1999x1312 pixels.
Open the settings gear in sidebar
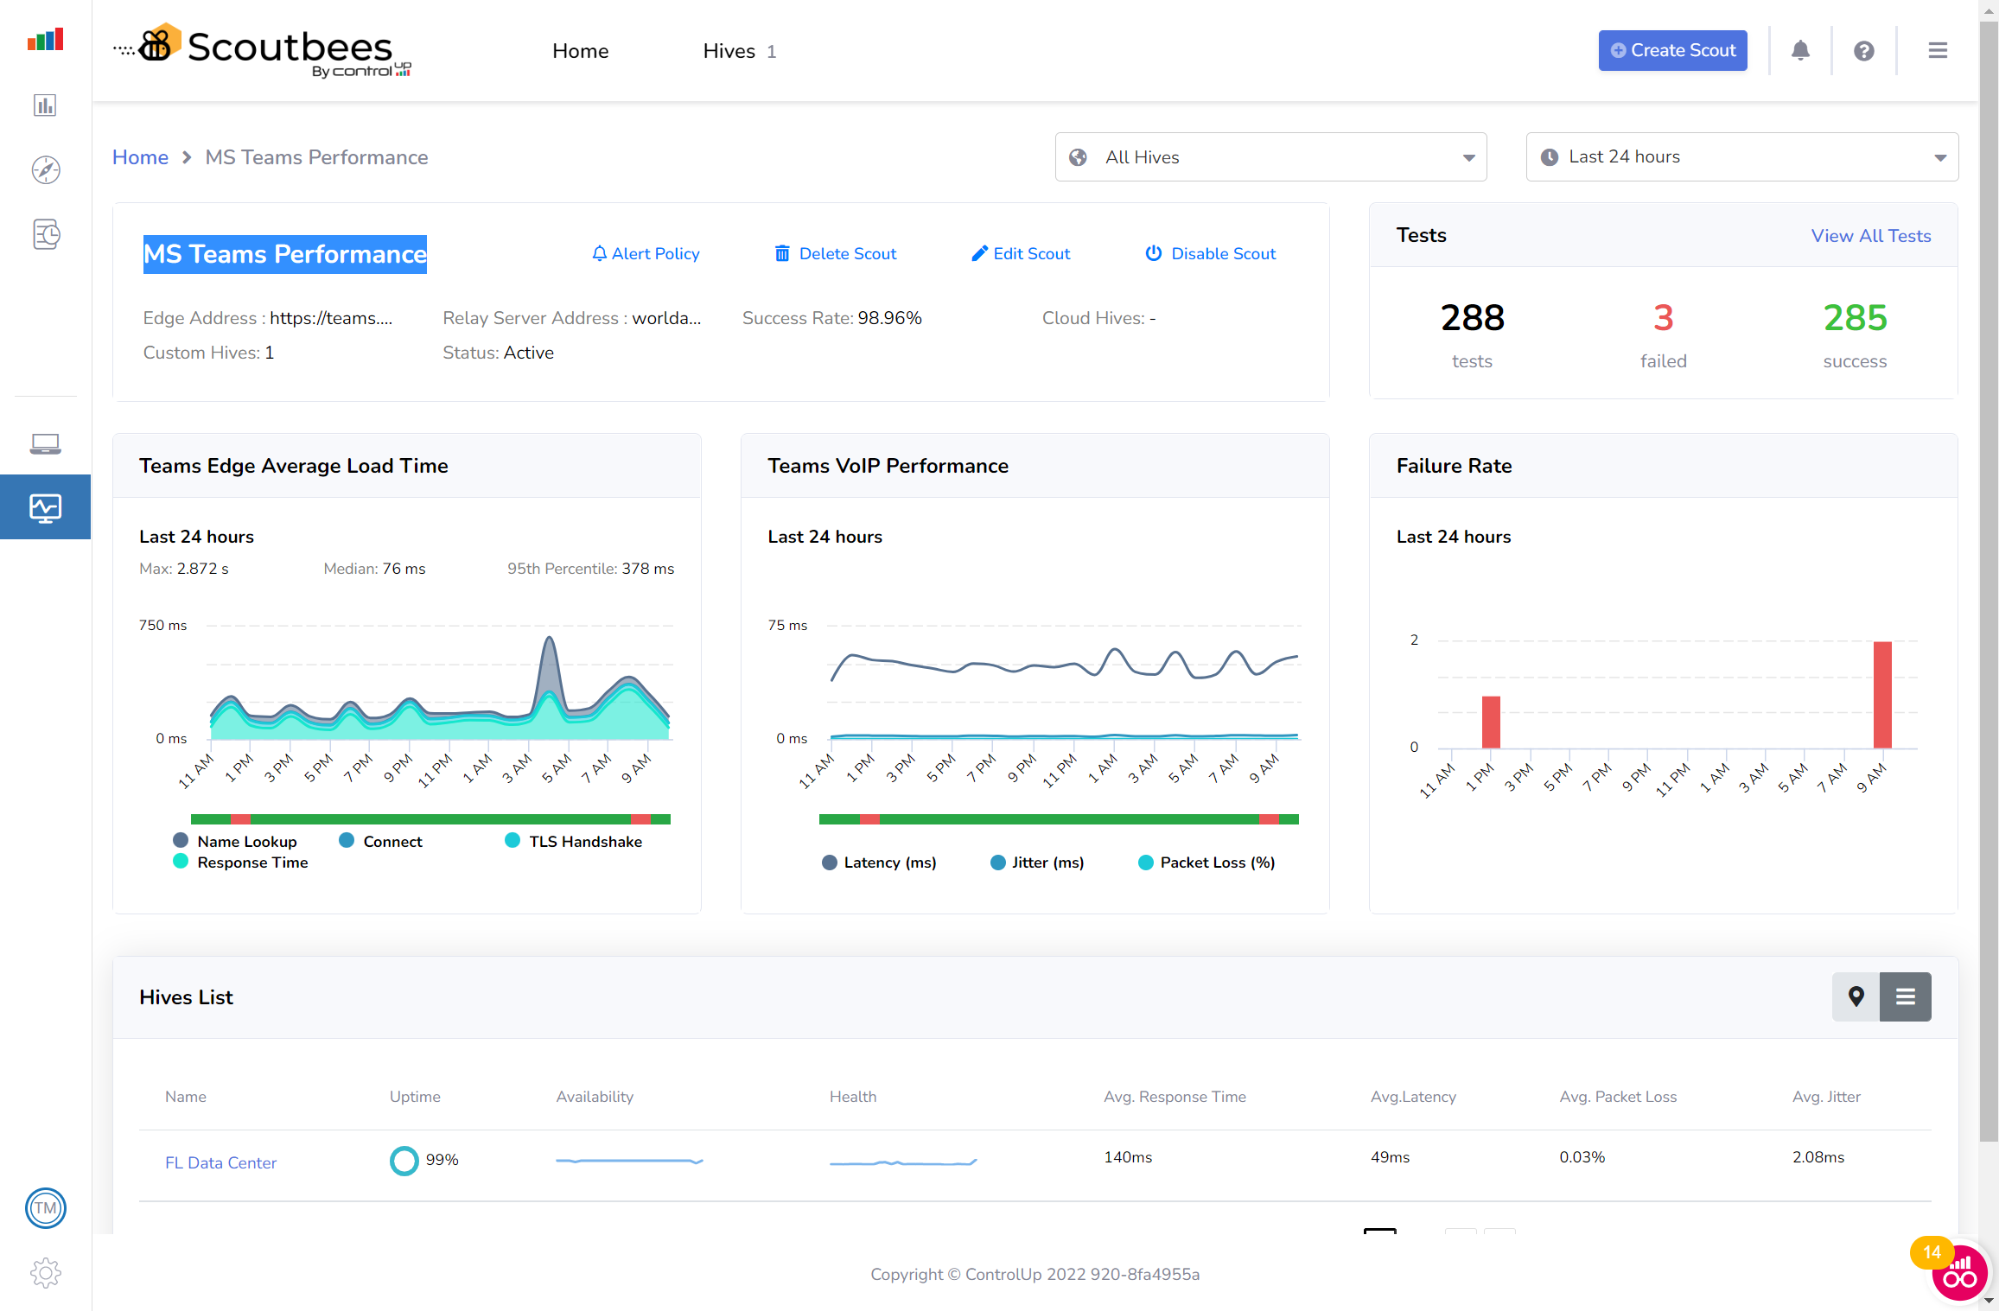point(46,1273)
